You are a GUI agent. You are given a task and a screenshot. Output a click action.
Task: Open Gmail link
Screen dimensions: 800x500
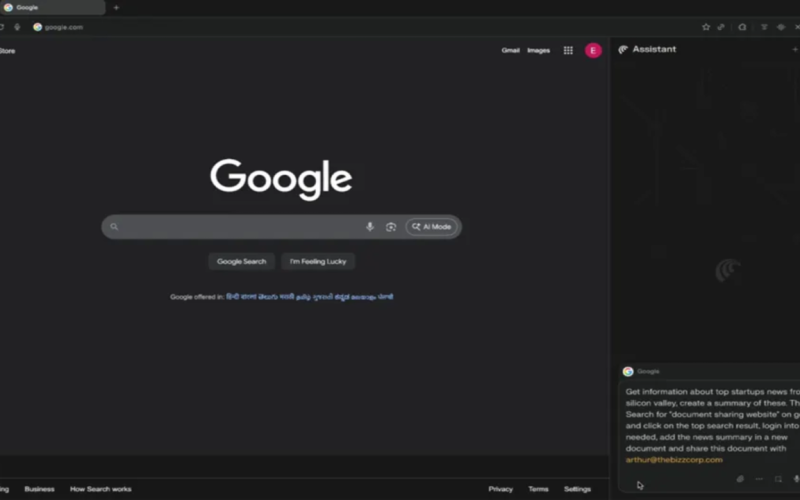coord(510,51)
